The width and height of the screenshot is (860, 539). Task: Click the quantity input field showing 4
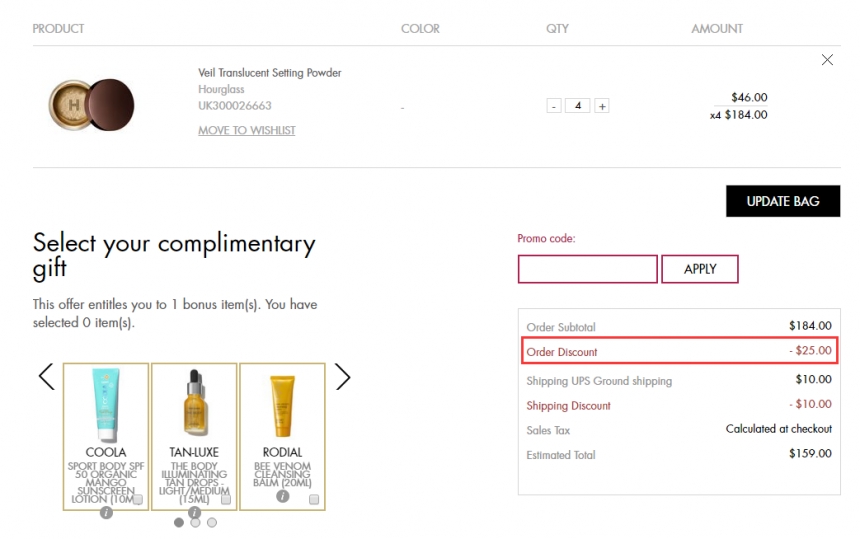[x=578, y=106]
